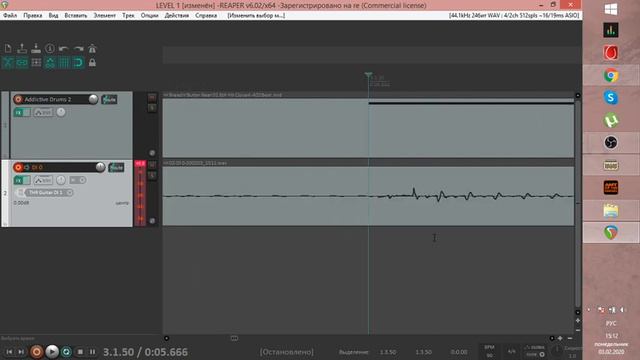This screenshot has height=360, width=640.
Task: Click the audio info in menu bar
Action: coord(514,16)
